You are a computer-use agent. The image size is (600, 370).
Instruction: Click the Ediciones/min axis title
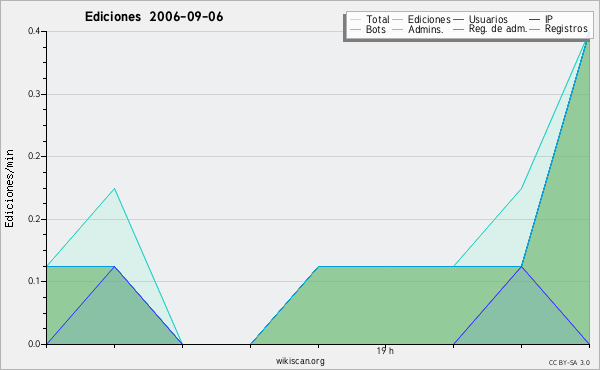coord(9,188)
